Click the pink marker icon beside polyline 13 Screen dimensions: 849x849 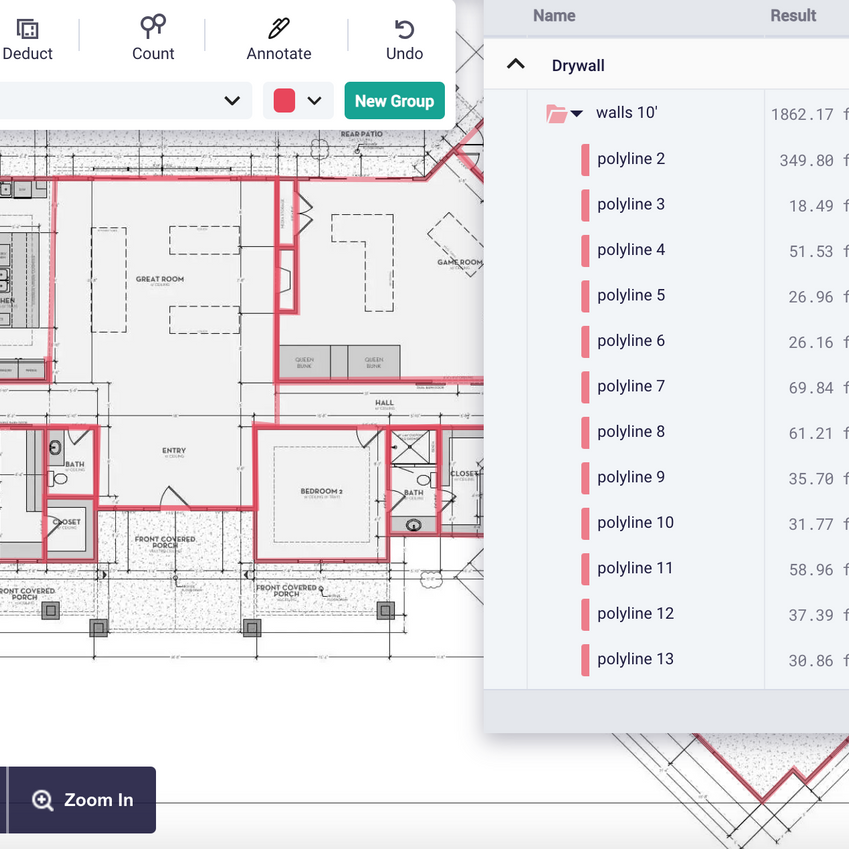click(x=584, y=659)
